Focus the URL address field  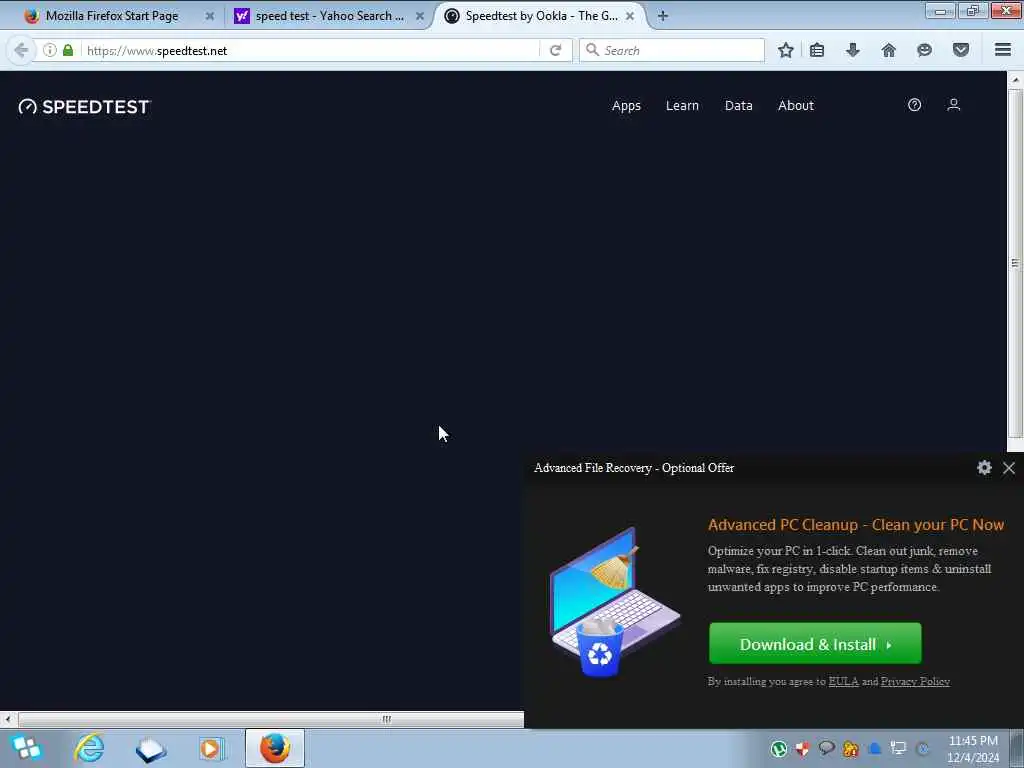[x=311, y=50]
